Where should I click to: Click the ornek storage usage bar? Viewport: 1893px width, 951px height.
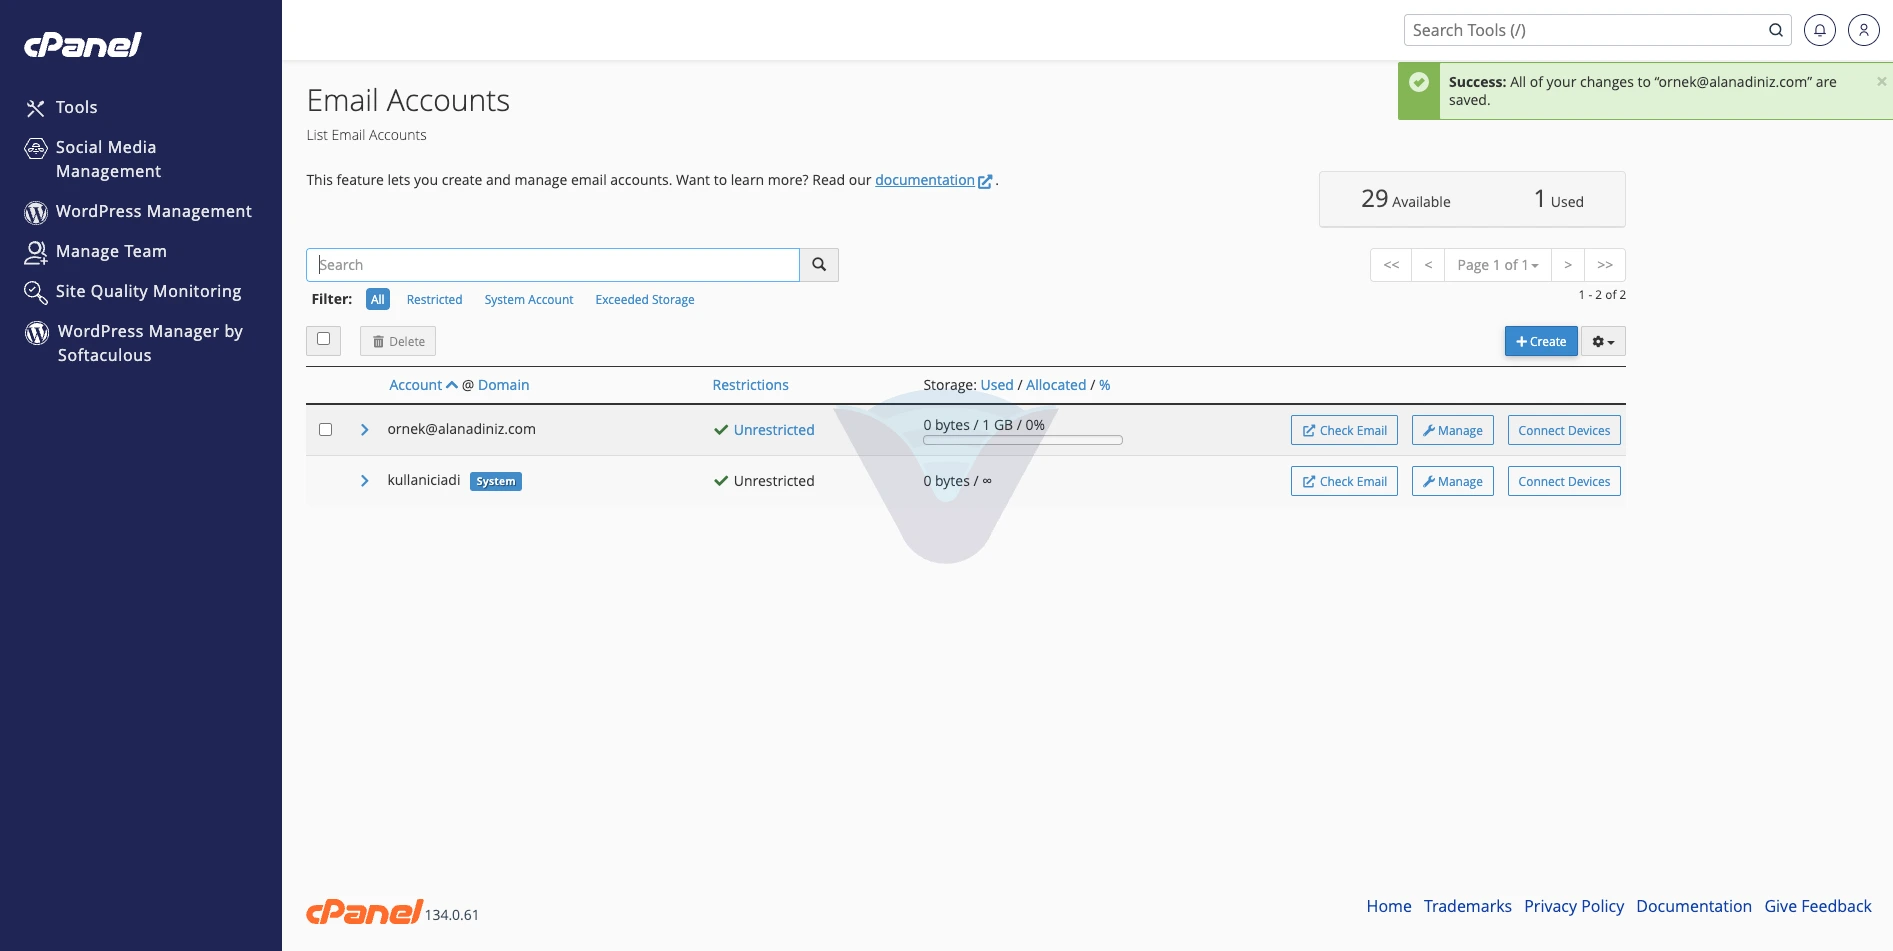coord(1023,440)
